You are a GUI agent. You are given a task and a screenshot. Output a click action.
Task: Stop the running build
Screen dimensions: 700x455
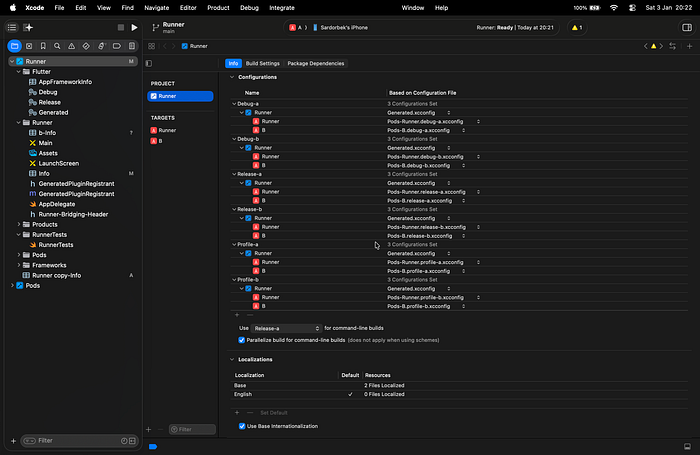point(121,28)
